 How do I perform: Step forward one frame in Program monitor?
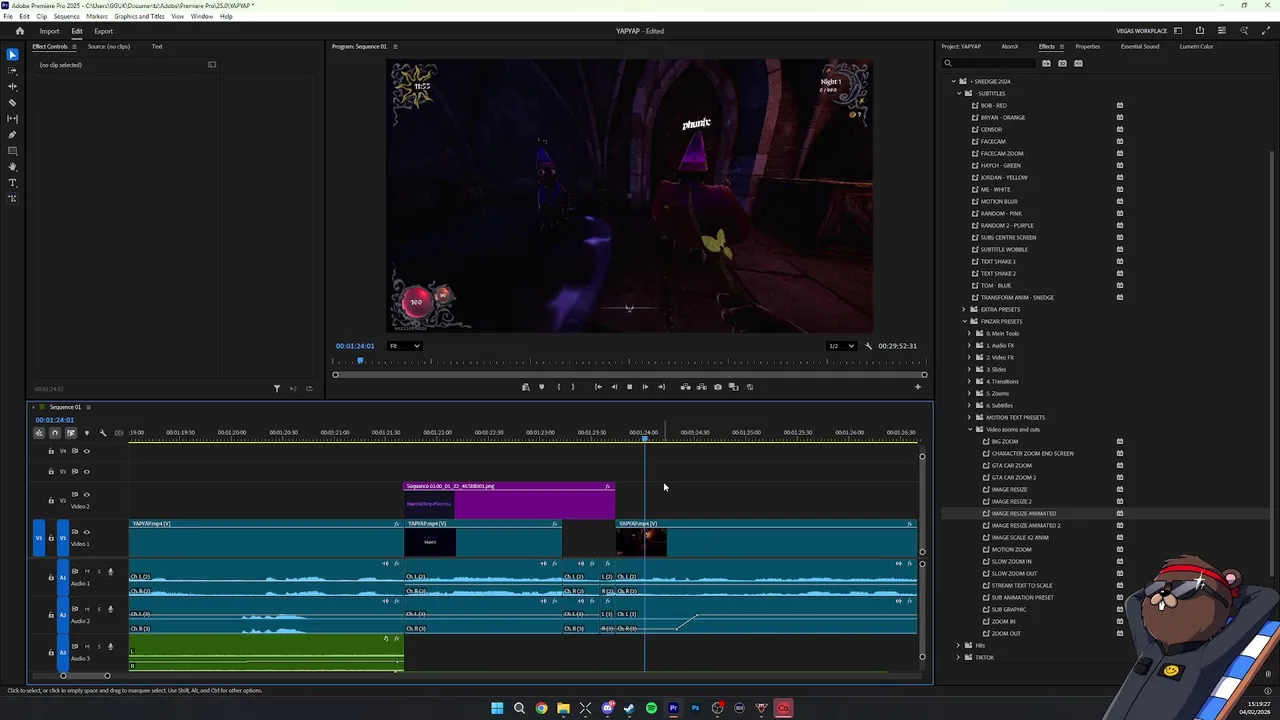tap(645, 387)
